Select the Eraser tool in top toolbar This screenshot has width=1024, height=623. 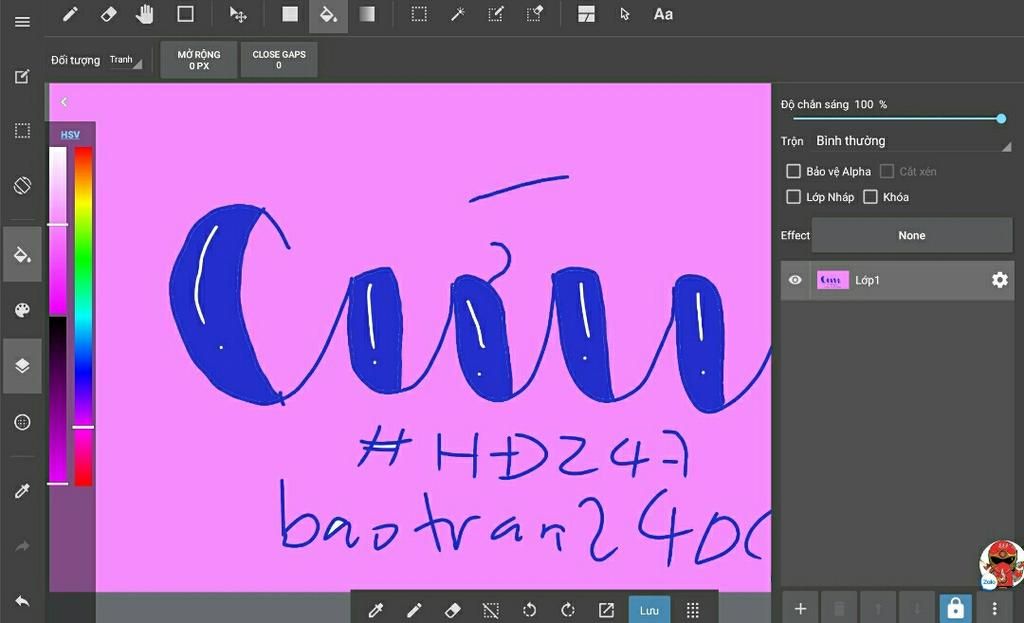[x=108, y=14]
